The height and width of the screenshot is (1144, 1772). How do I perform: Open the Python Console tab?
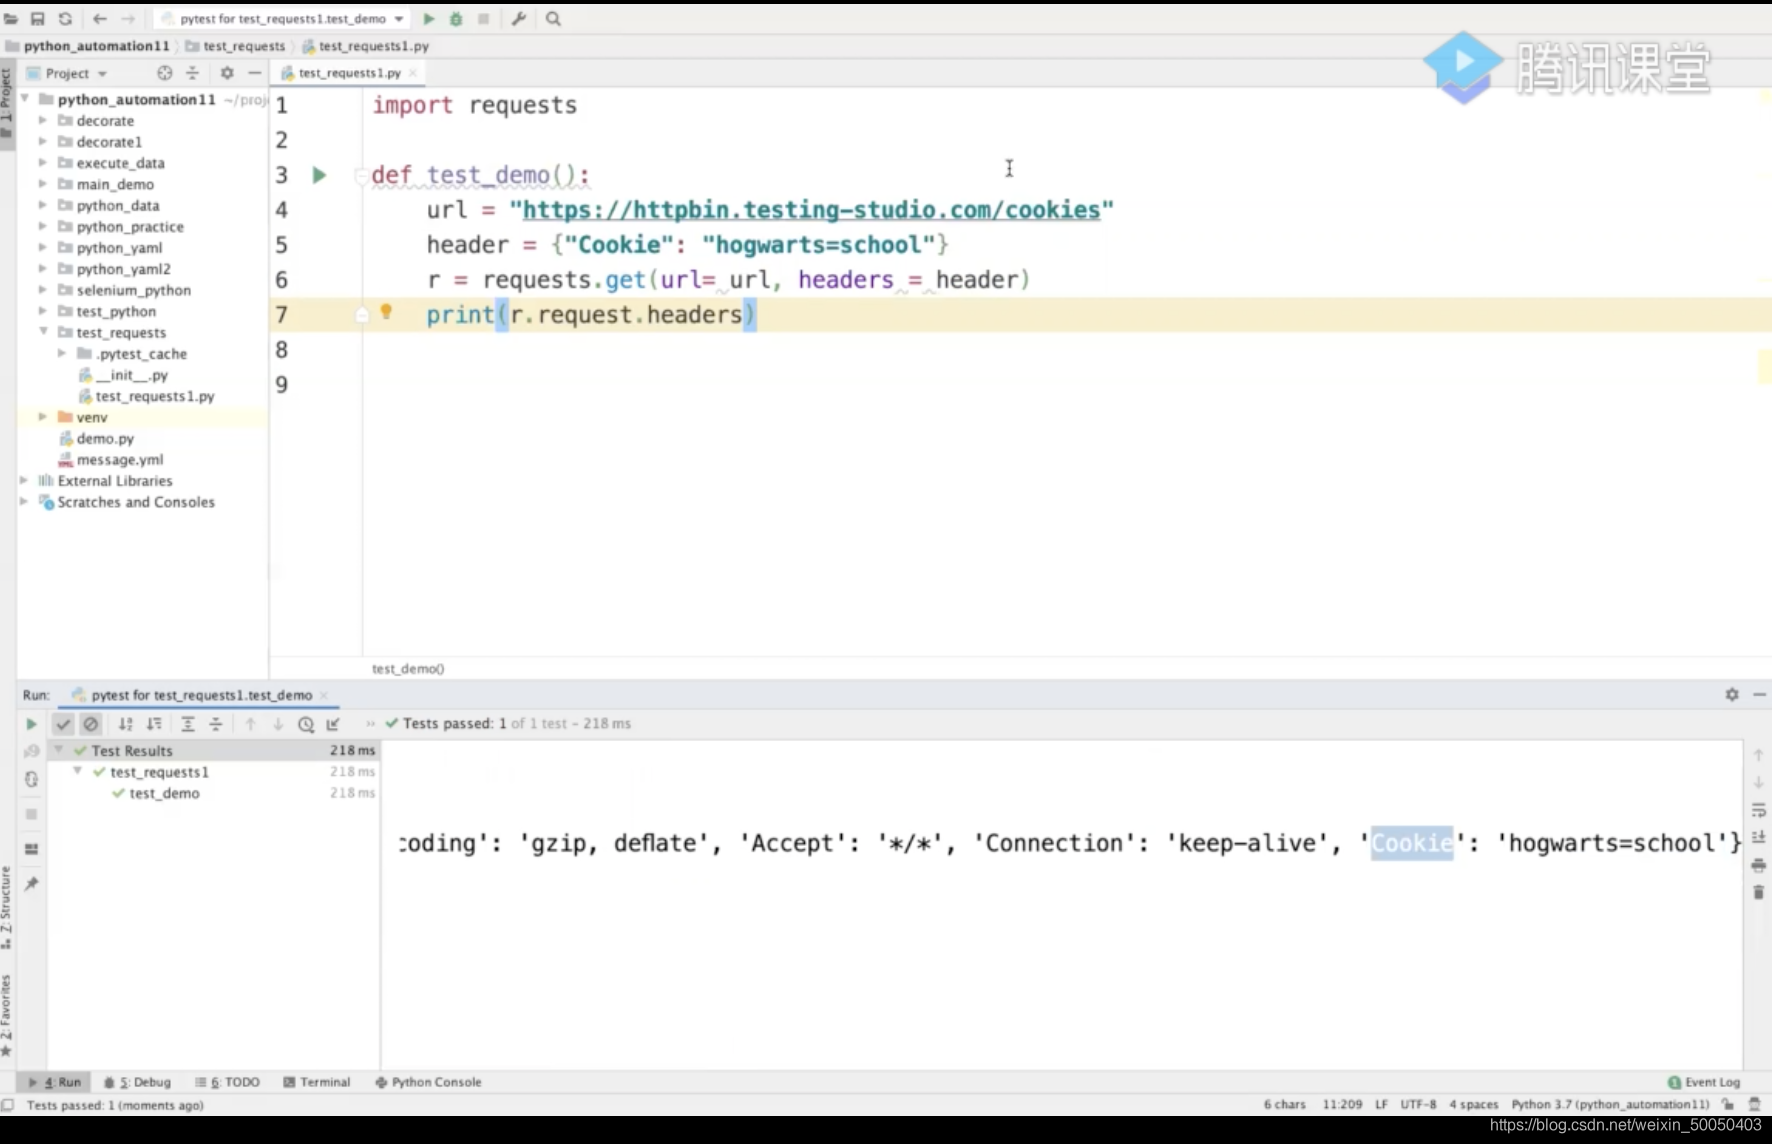click(x=428, y=1082)
